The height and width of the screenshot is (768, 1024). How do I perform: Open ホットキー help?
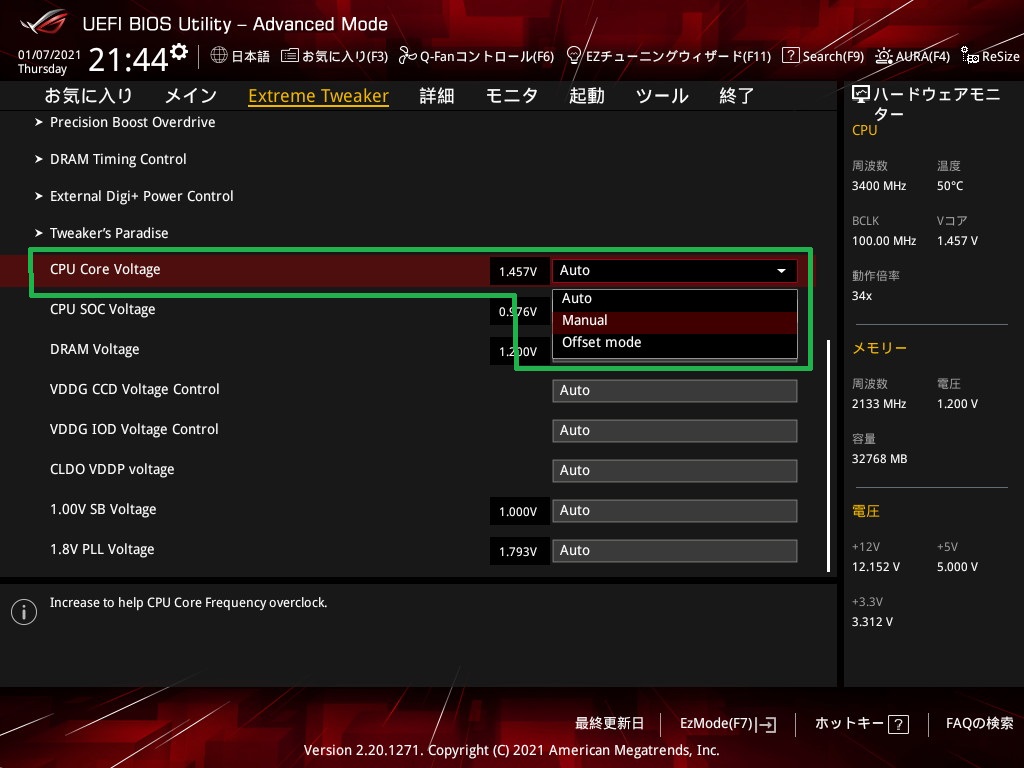(x=861, y=724)
